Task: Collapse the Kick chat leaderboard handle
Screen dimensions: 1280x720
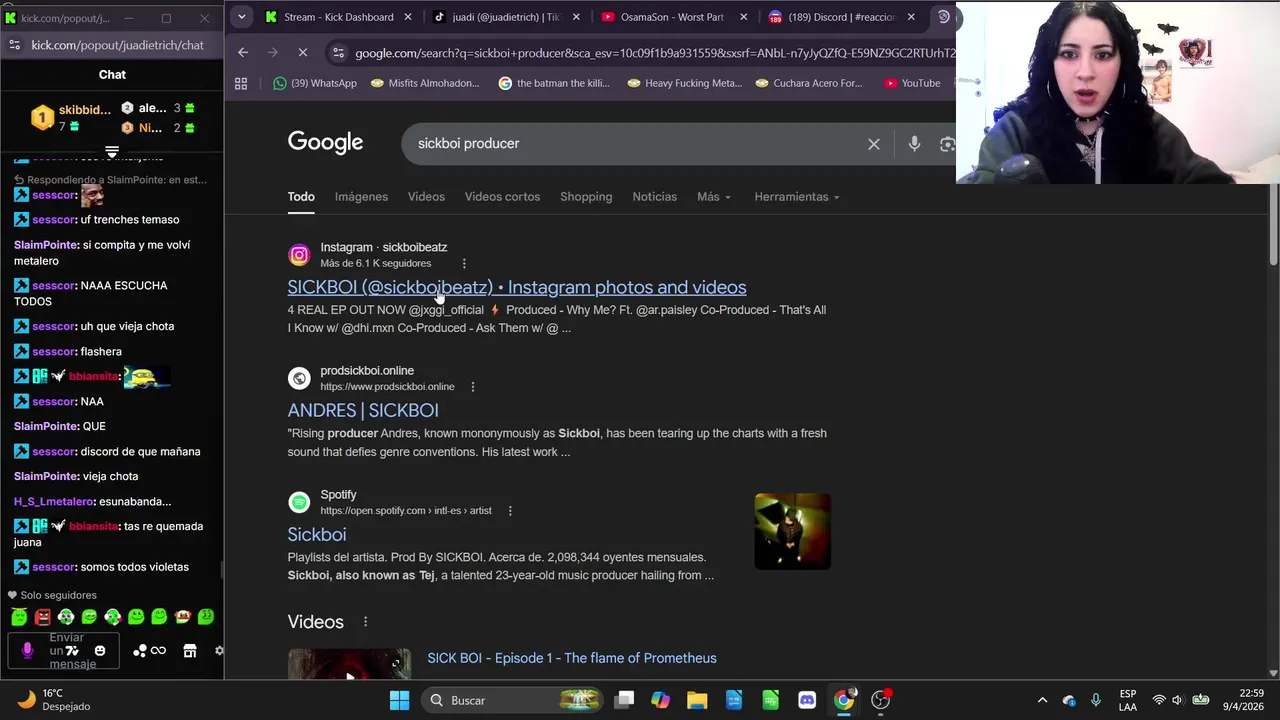Action: 112,152
